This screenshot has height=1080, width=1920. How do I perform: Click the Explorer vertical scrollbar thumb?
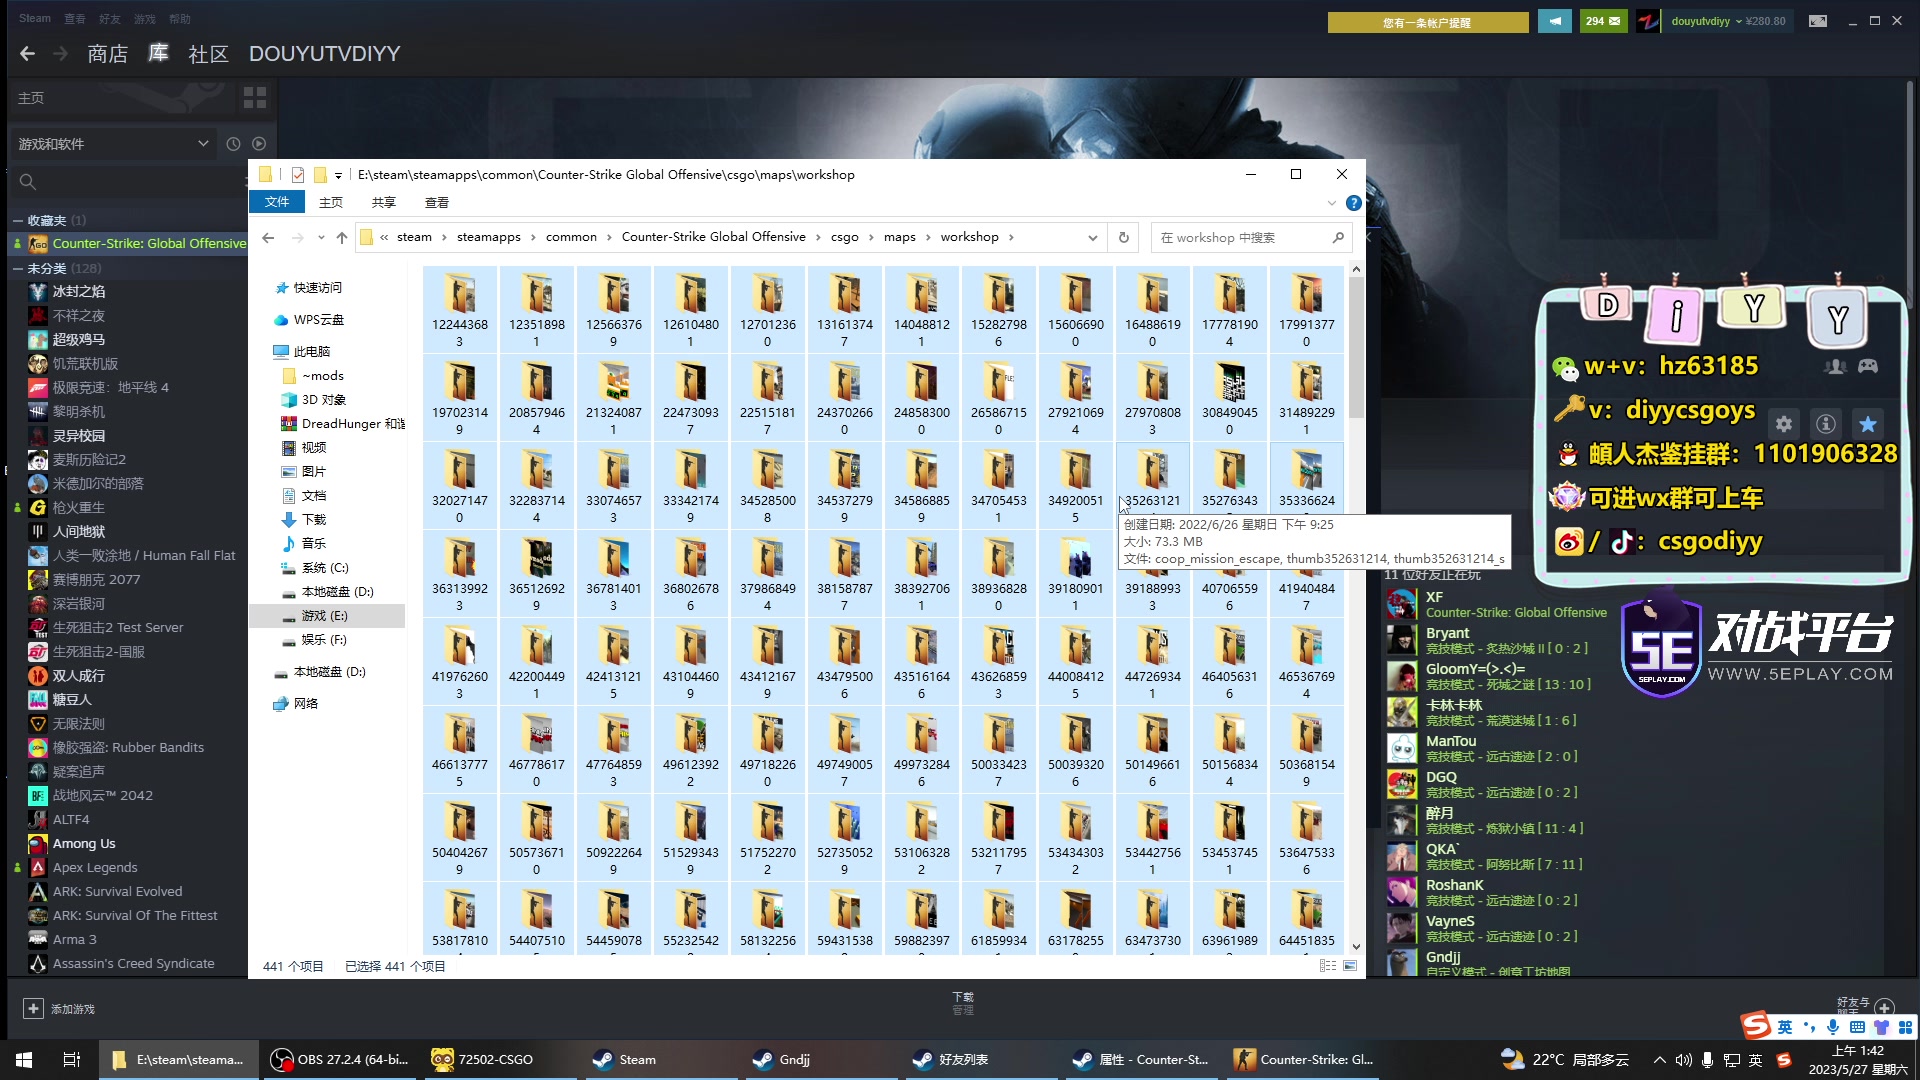[x=1356, y=348]
